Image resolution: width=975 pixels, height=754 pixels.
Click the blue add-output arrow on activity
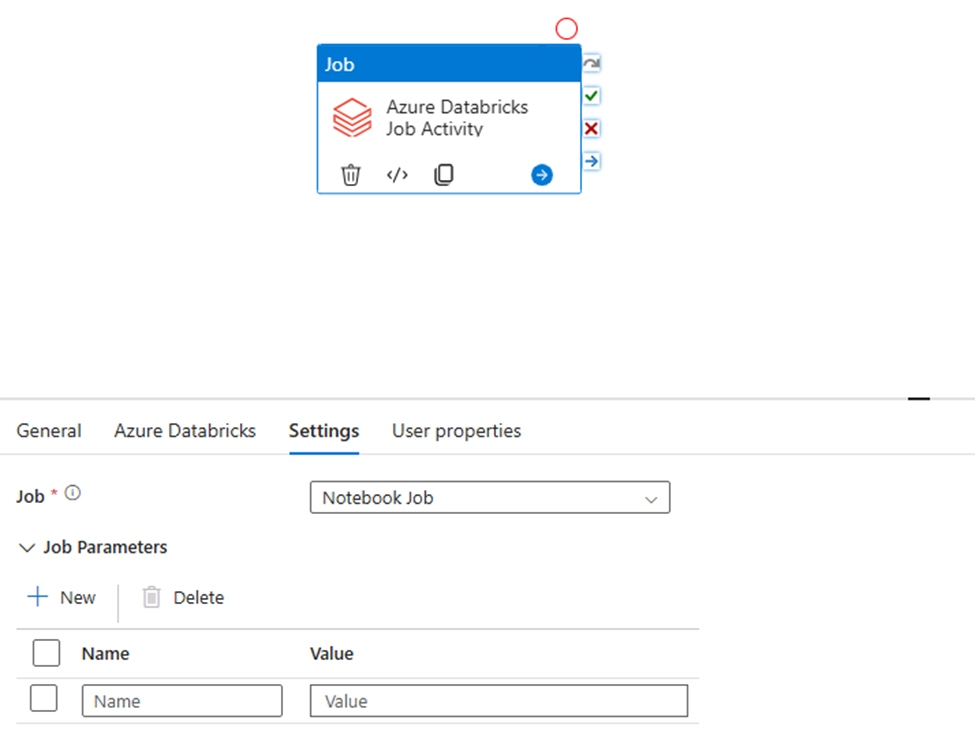point(542,175)
